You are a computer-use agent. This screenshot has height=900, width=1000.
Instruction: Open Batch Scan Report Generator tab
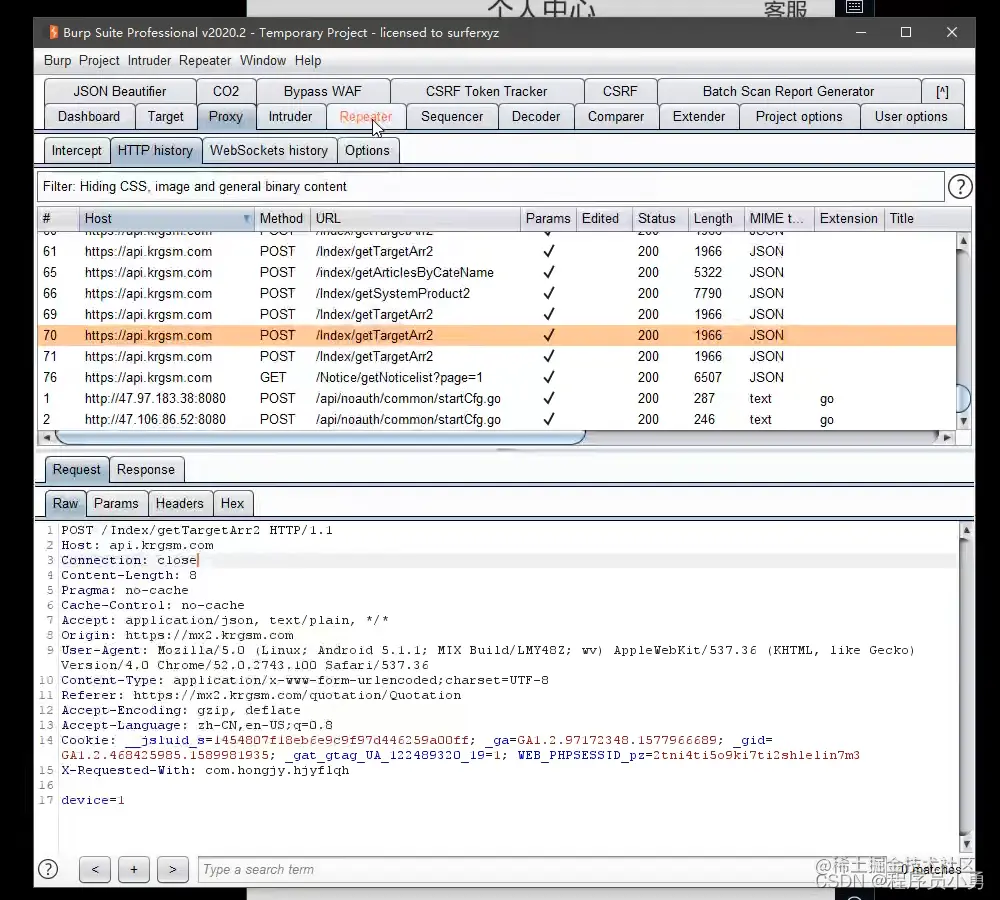[788, 91]
